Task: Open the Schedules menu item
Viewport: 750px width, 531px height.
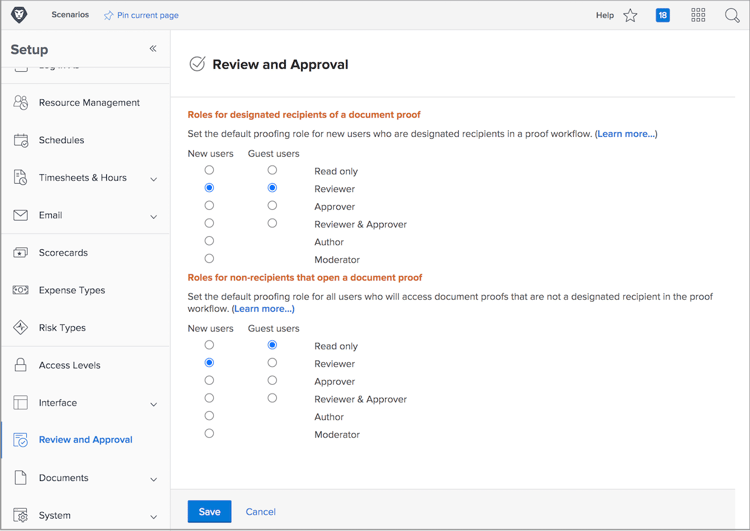Action: click(x=61, y=140)
